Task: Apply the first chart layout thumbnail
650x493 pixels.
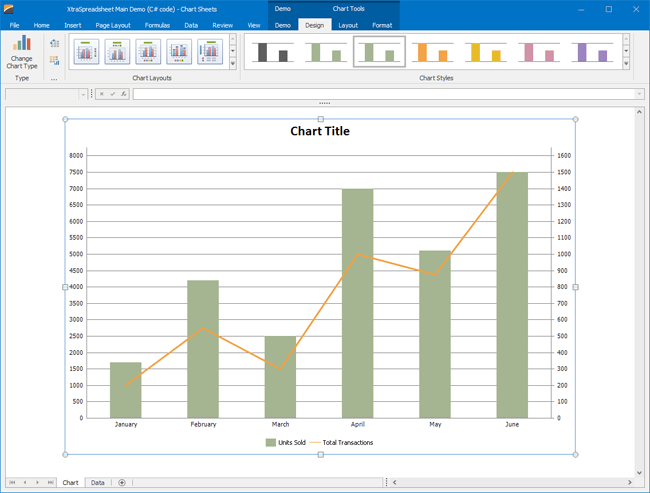Action: point(86,51)
